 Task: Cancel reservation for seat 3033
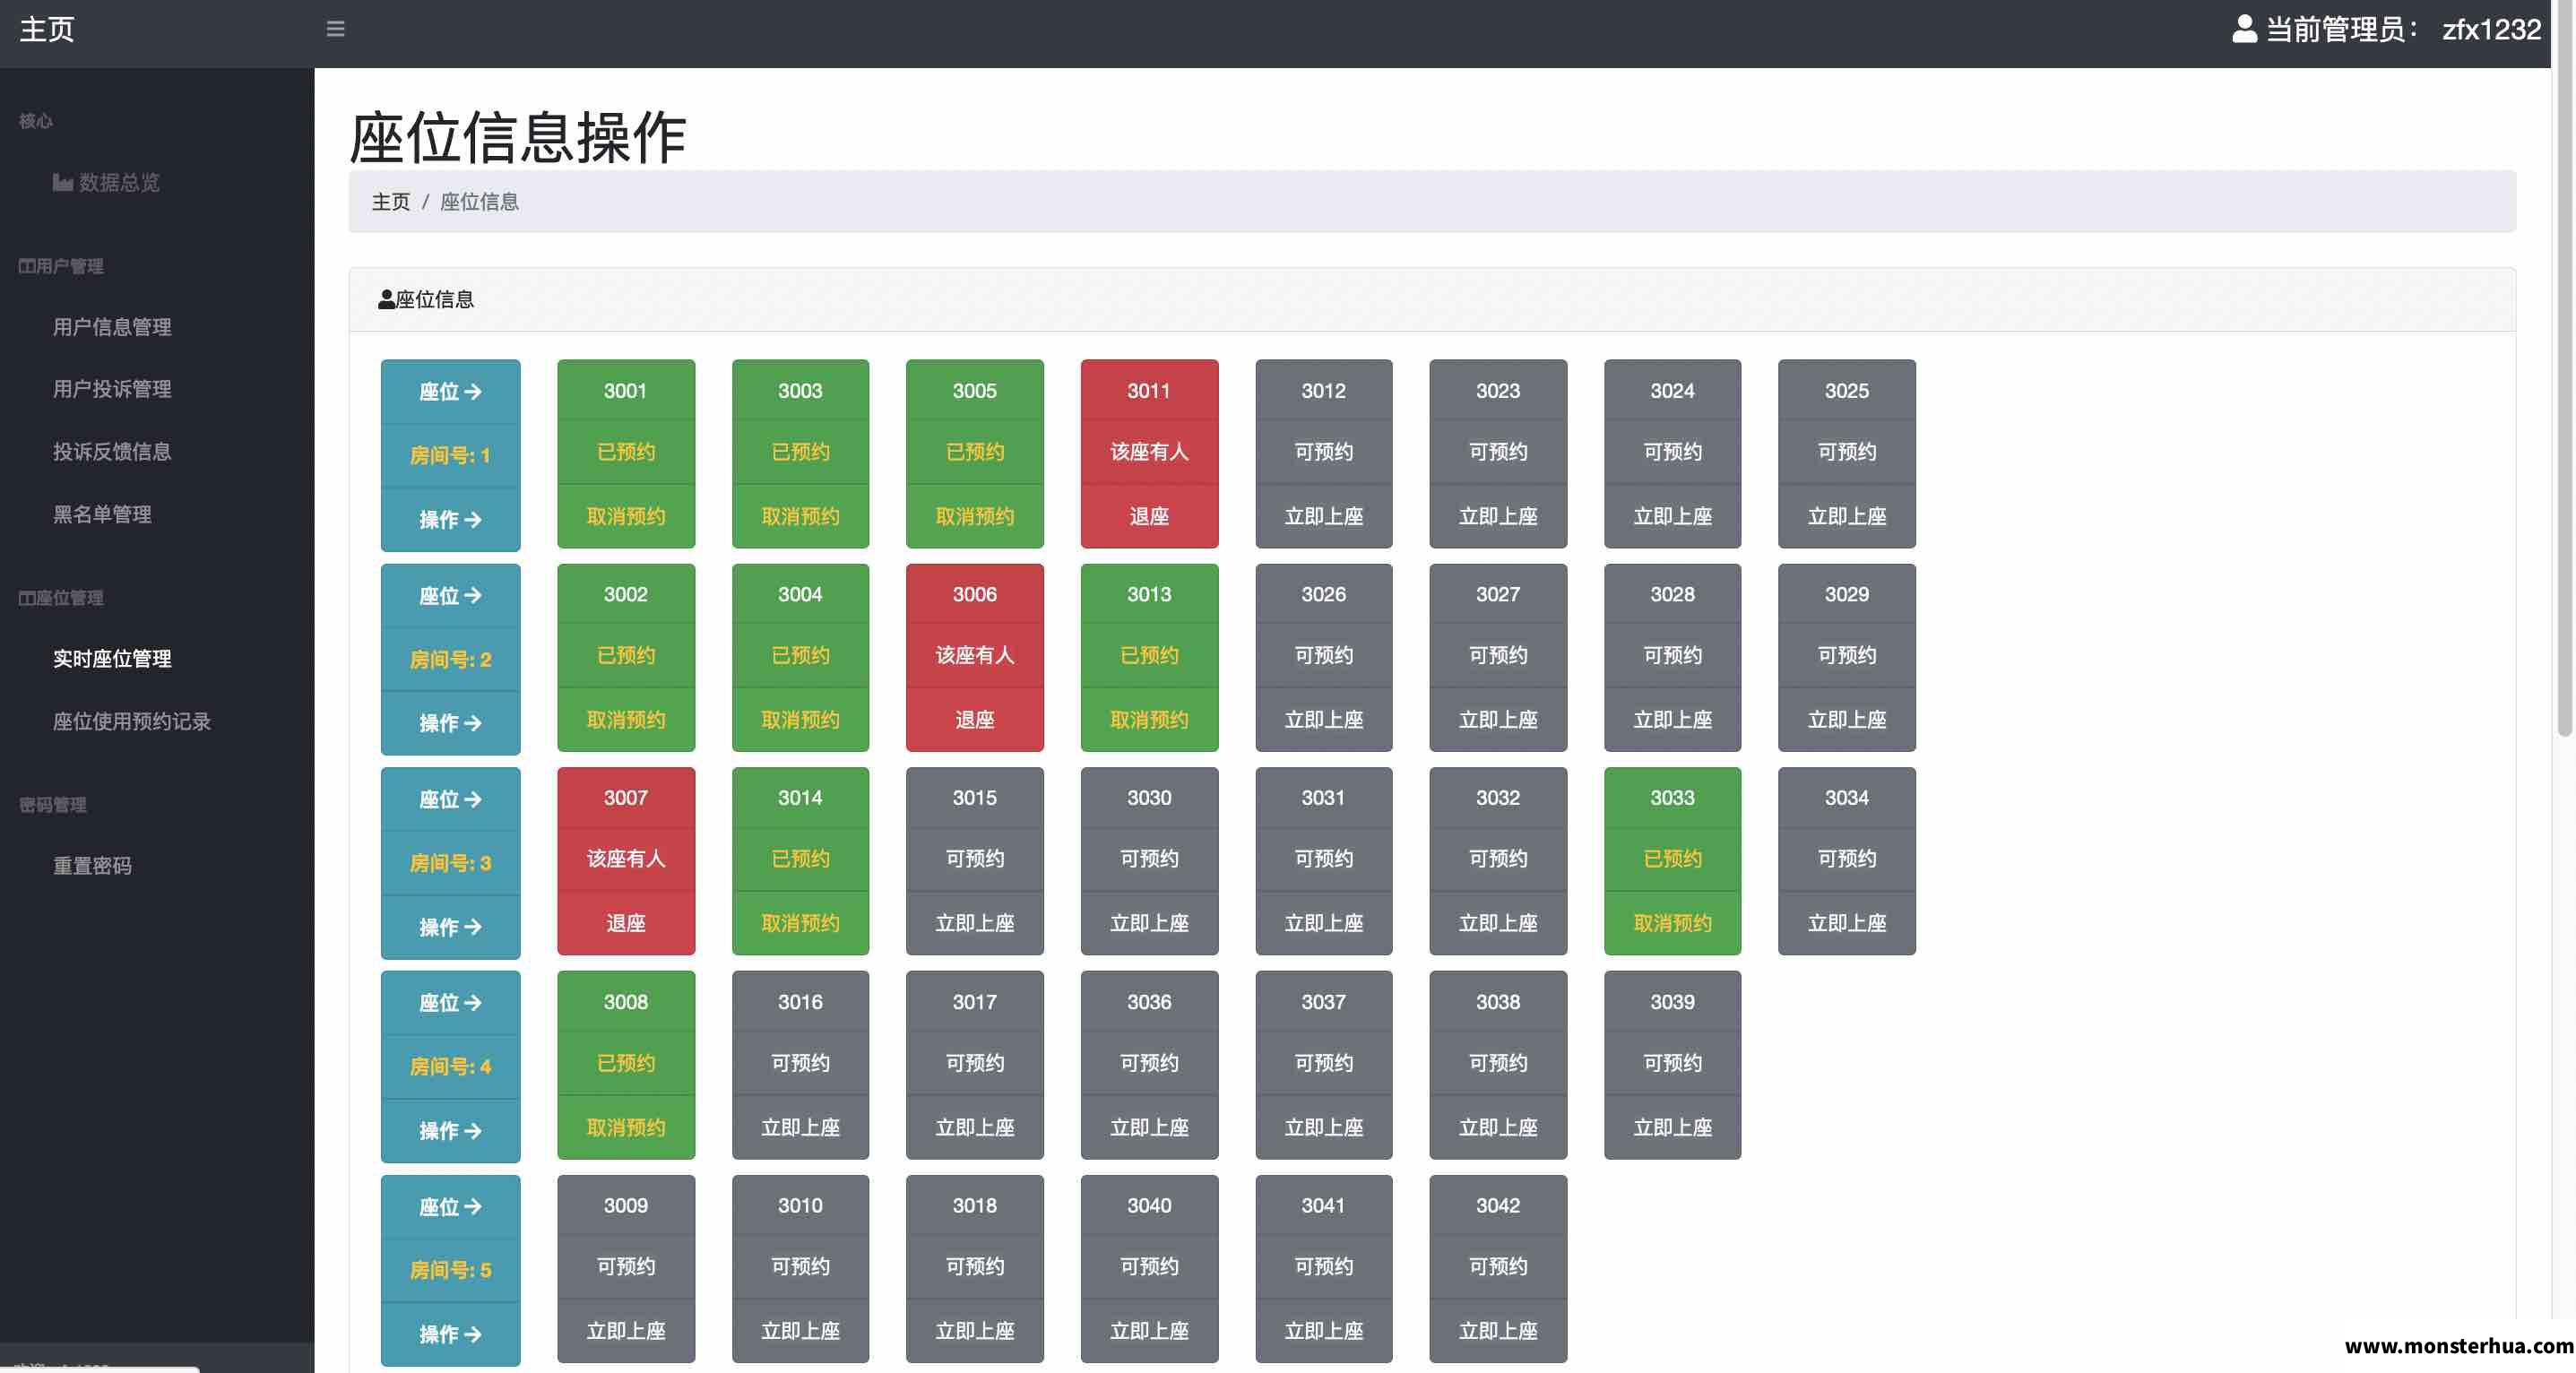coord(1673,924)
